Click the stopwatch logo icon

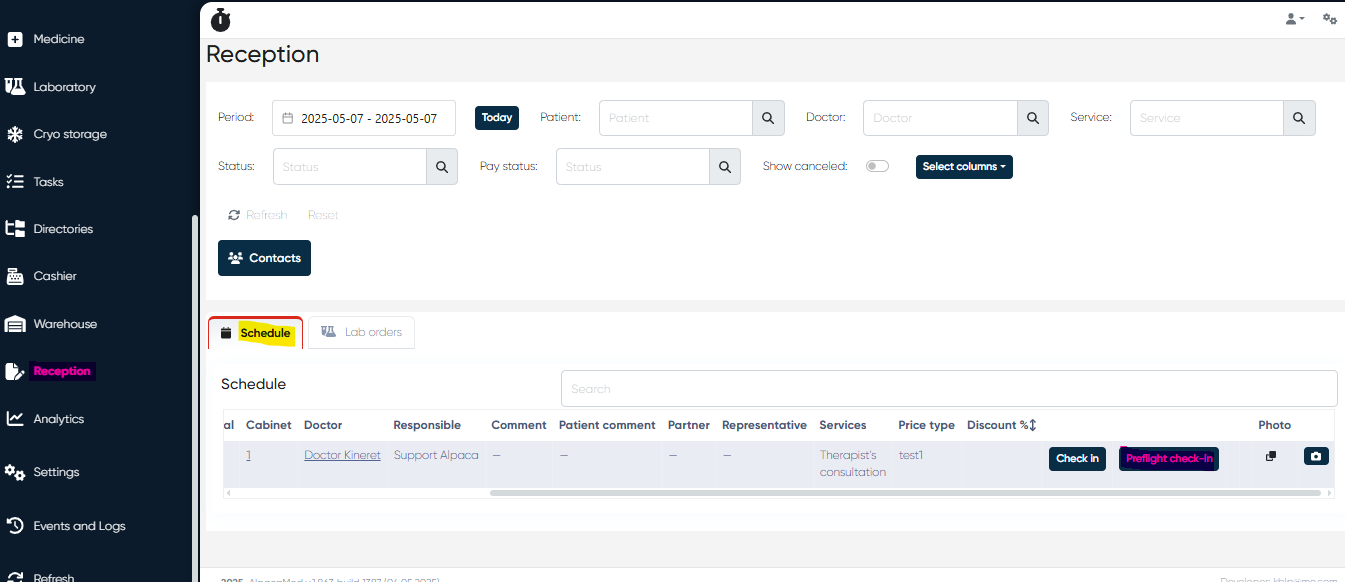click(220, 19)
